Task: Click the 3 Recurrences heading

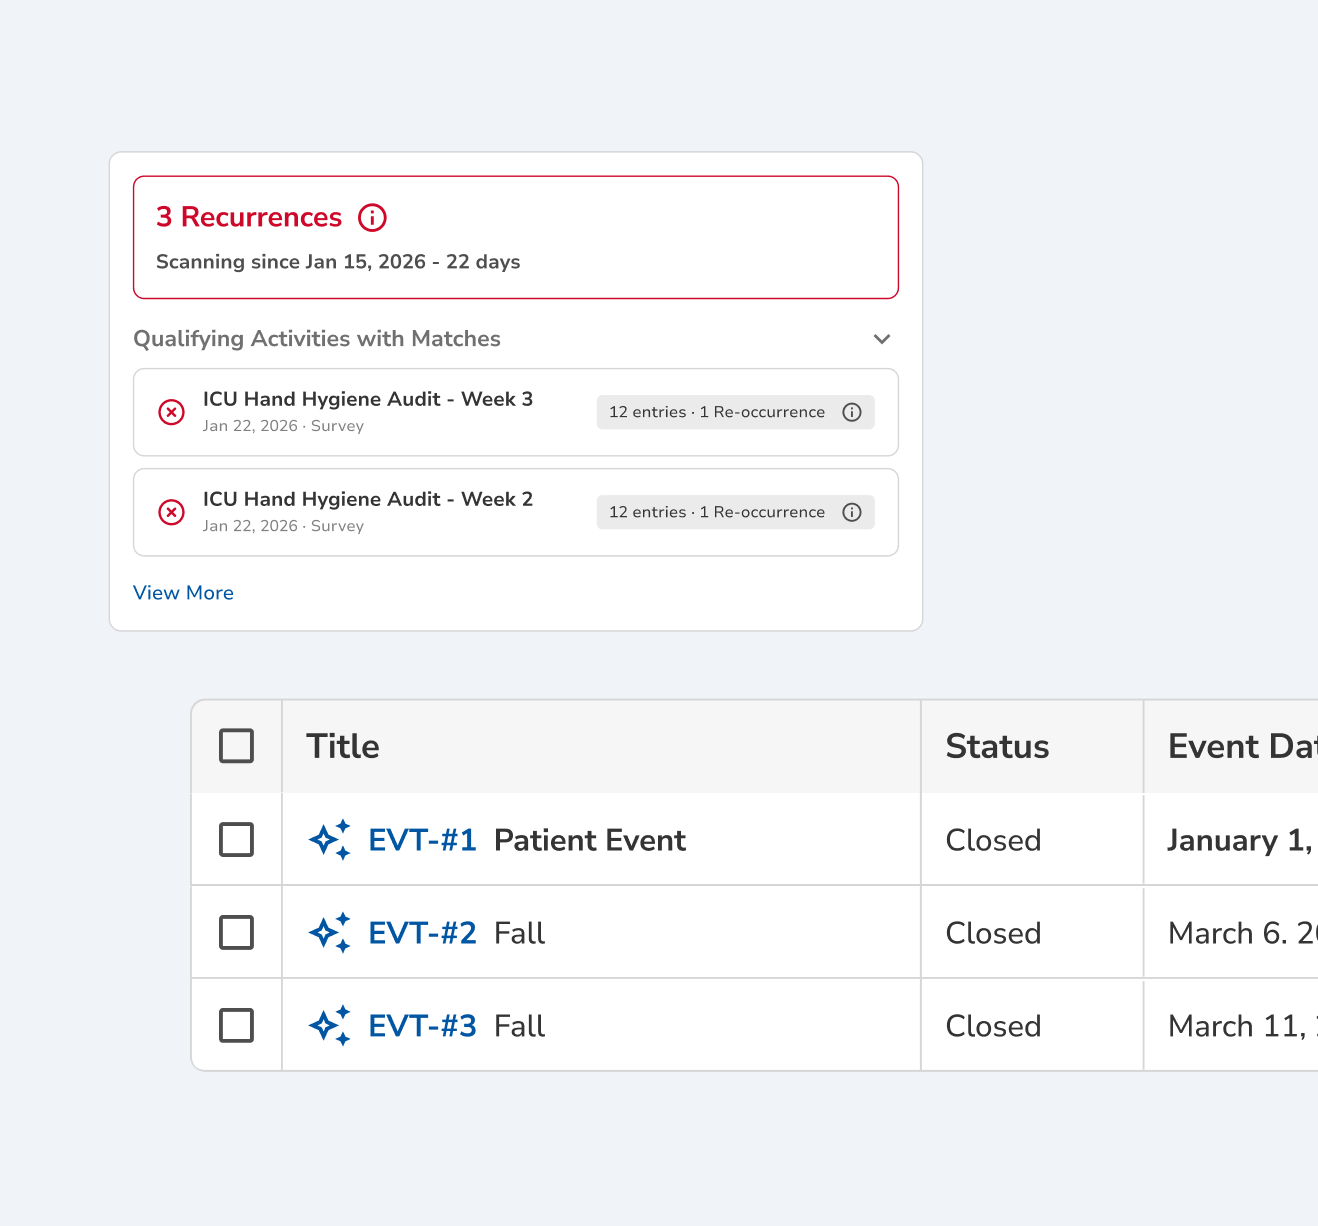Action: click(x=249, y=217)
